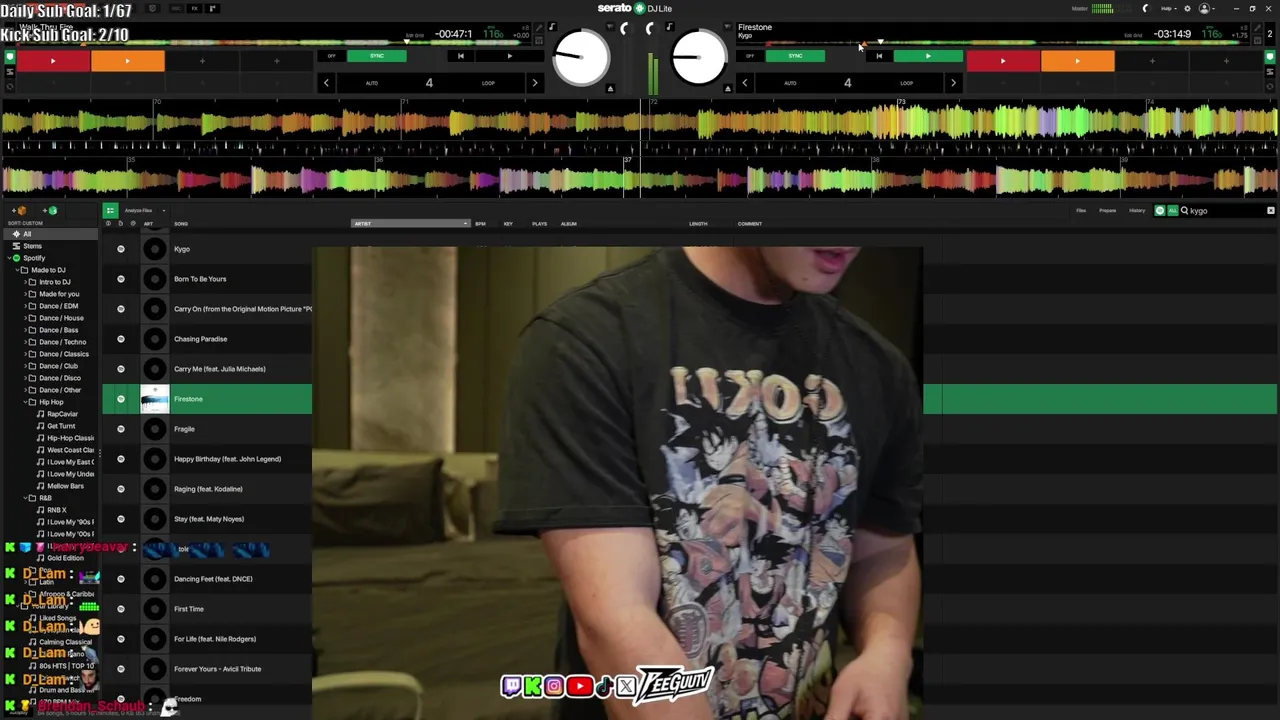The image size is (1280, 720).
Task: Play the left deck
Action: pyautogui.click(x=509, y=56)
